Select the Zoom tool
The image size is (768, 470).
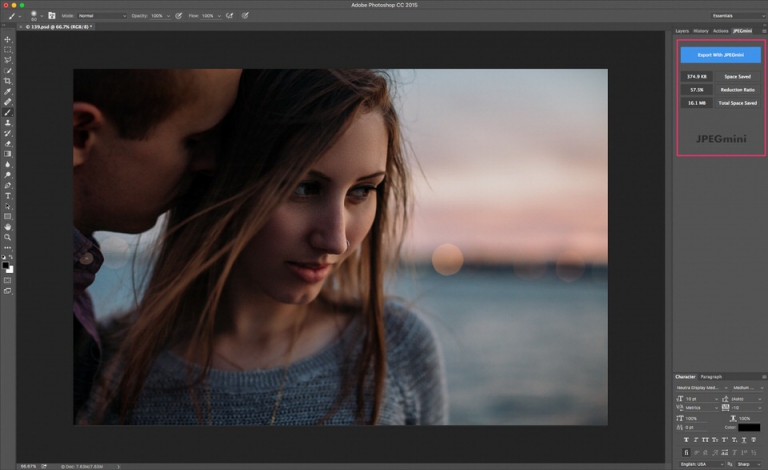coord(7,237)
